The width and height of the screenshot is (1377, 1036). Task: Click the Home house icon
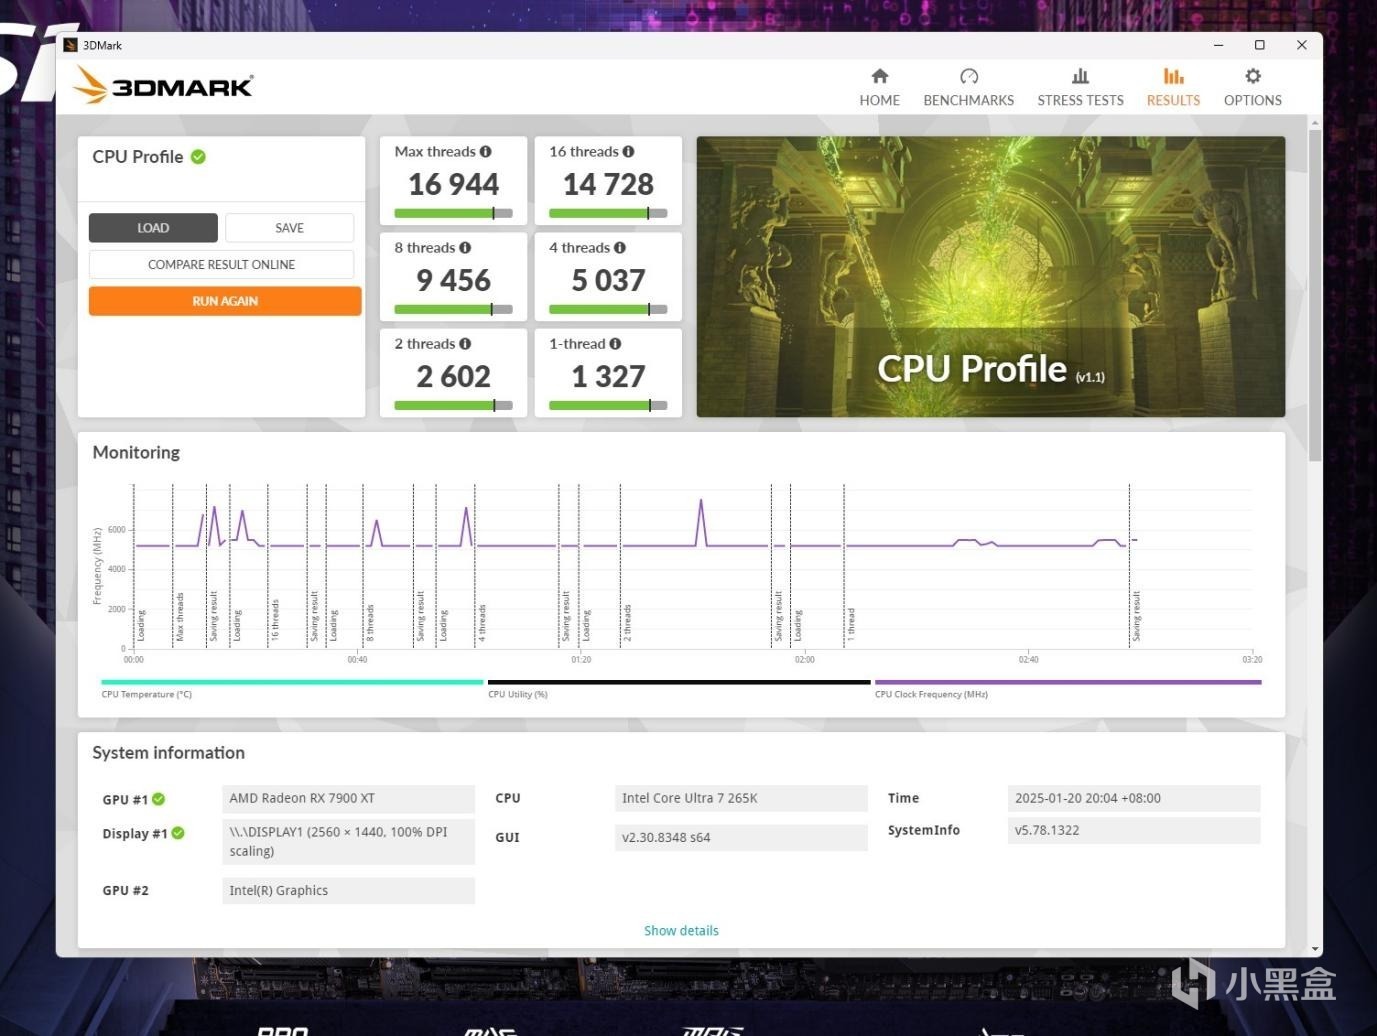tap(880, 76)
